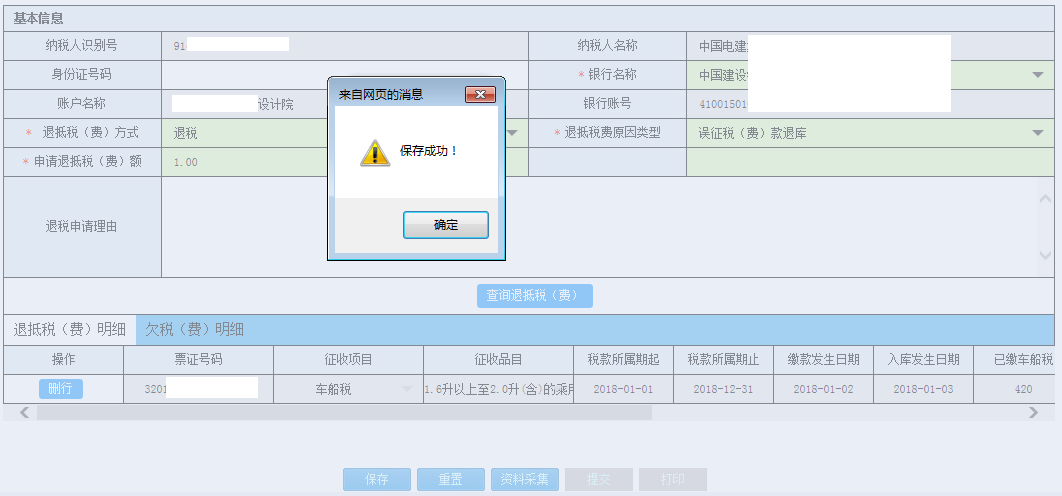Switch to the 欠税(费)明细 tab
Viewport: 1062px width, 496px height.
[x=194, y=330]
